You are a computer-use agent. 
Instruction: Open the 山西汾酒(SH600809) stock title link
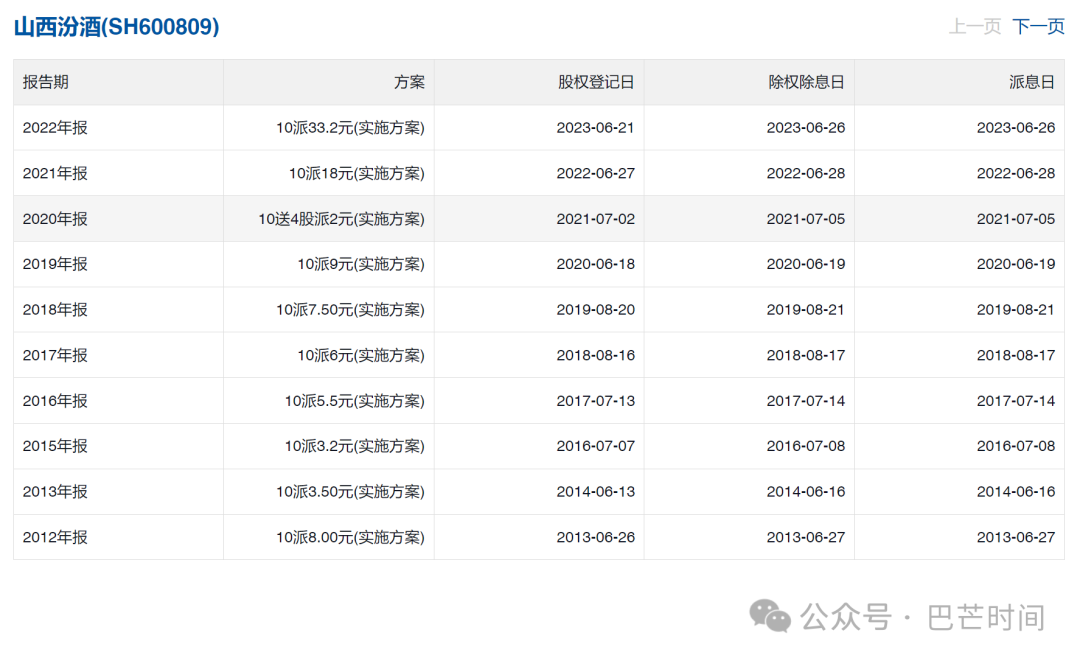click(116, 27)
